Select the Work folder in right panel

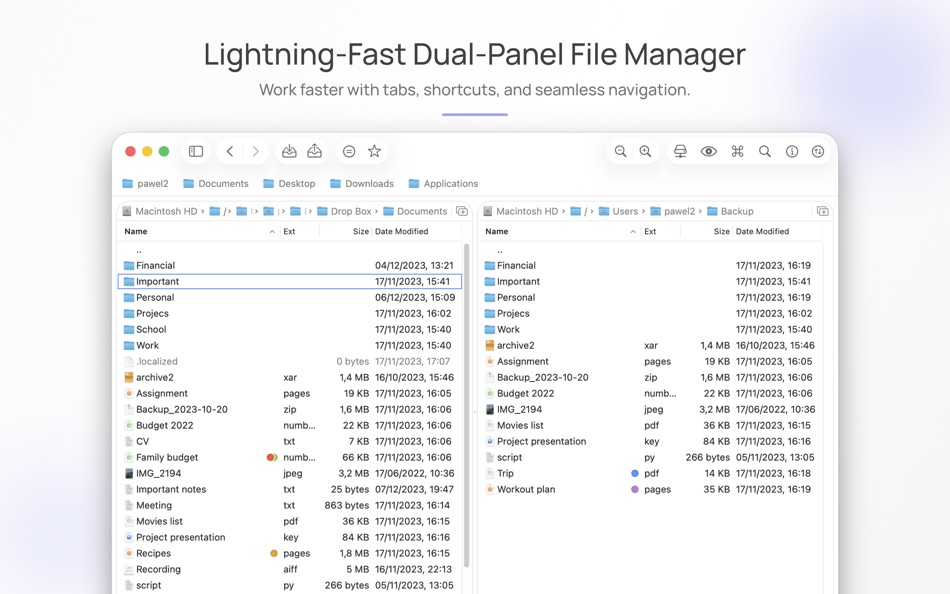(x=651, y=330)
